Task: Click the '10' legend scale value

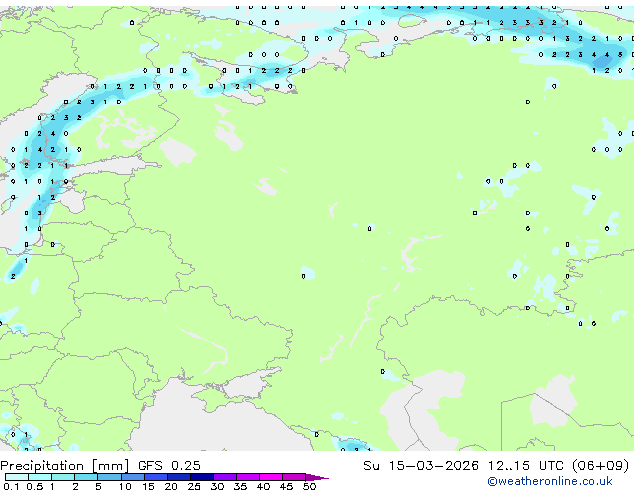Action: [125, 486]
